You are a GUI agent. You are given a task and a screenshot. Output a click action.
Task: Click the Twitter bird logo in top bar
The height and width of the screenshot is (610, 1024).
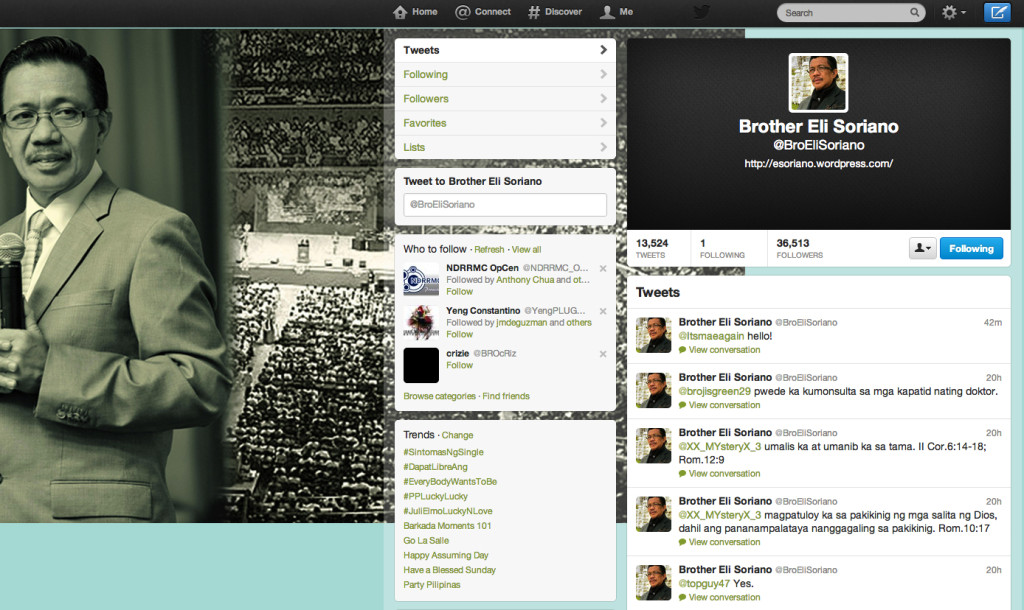(x=701, y=12)
